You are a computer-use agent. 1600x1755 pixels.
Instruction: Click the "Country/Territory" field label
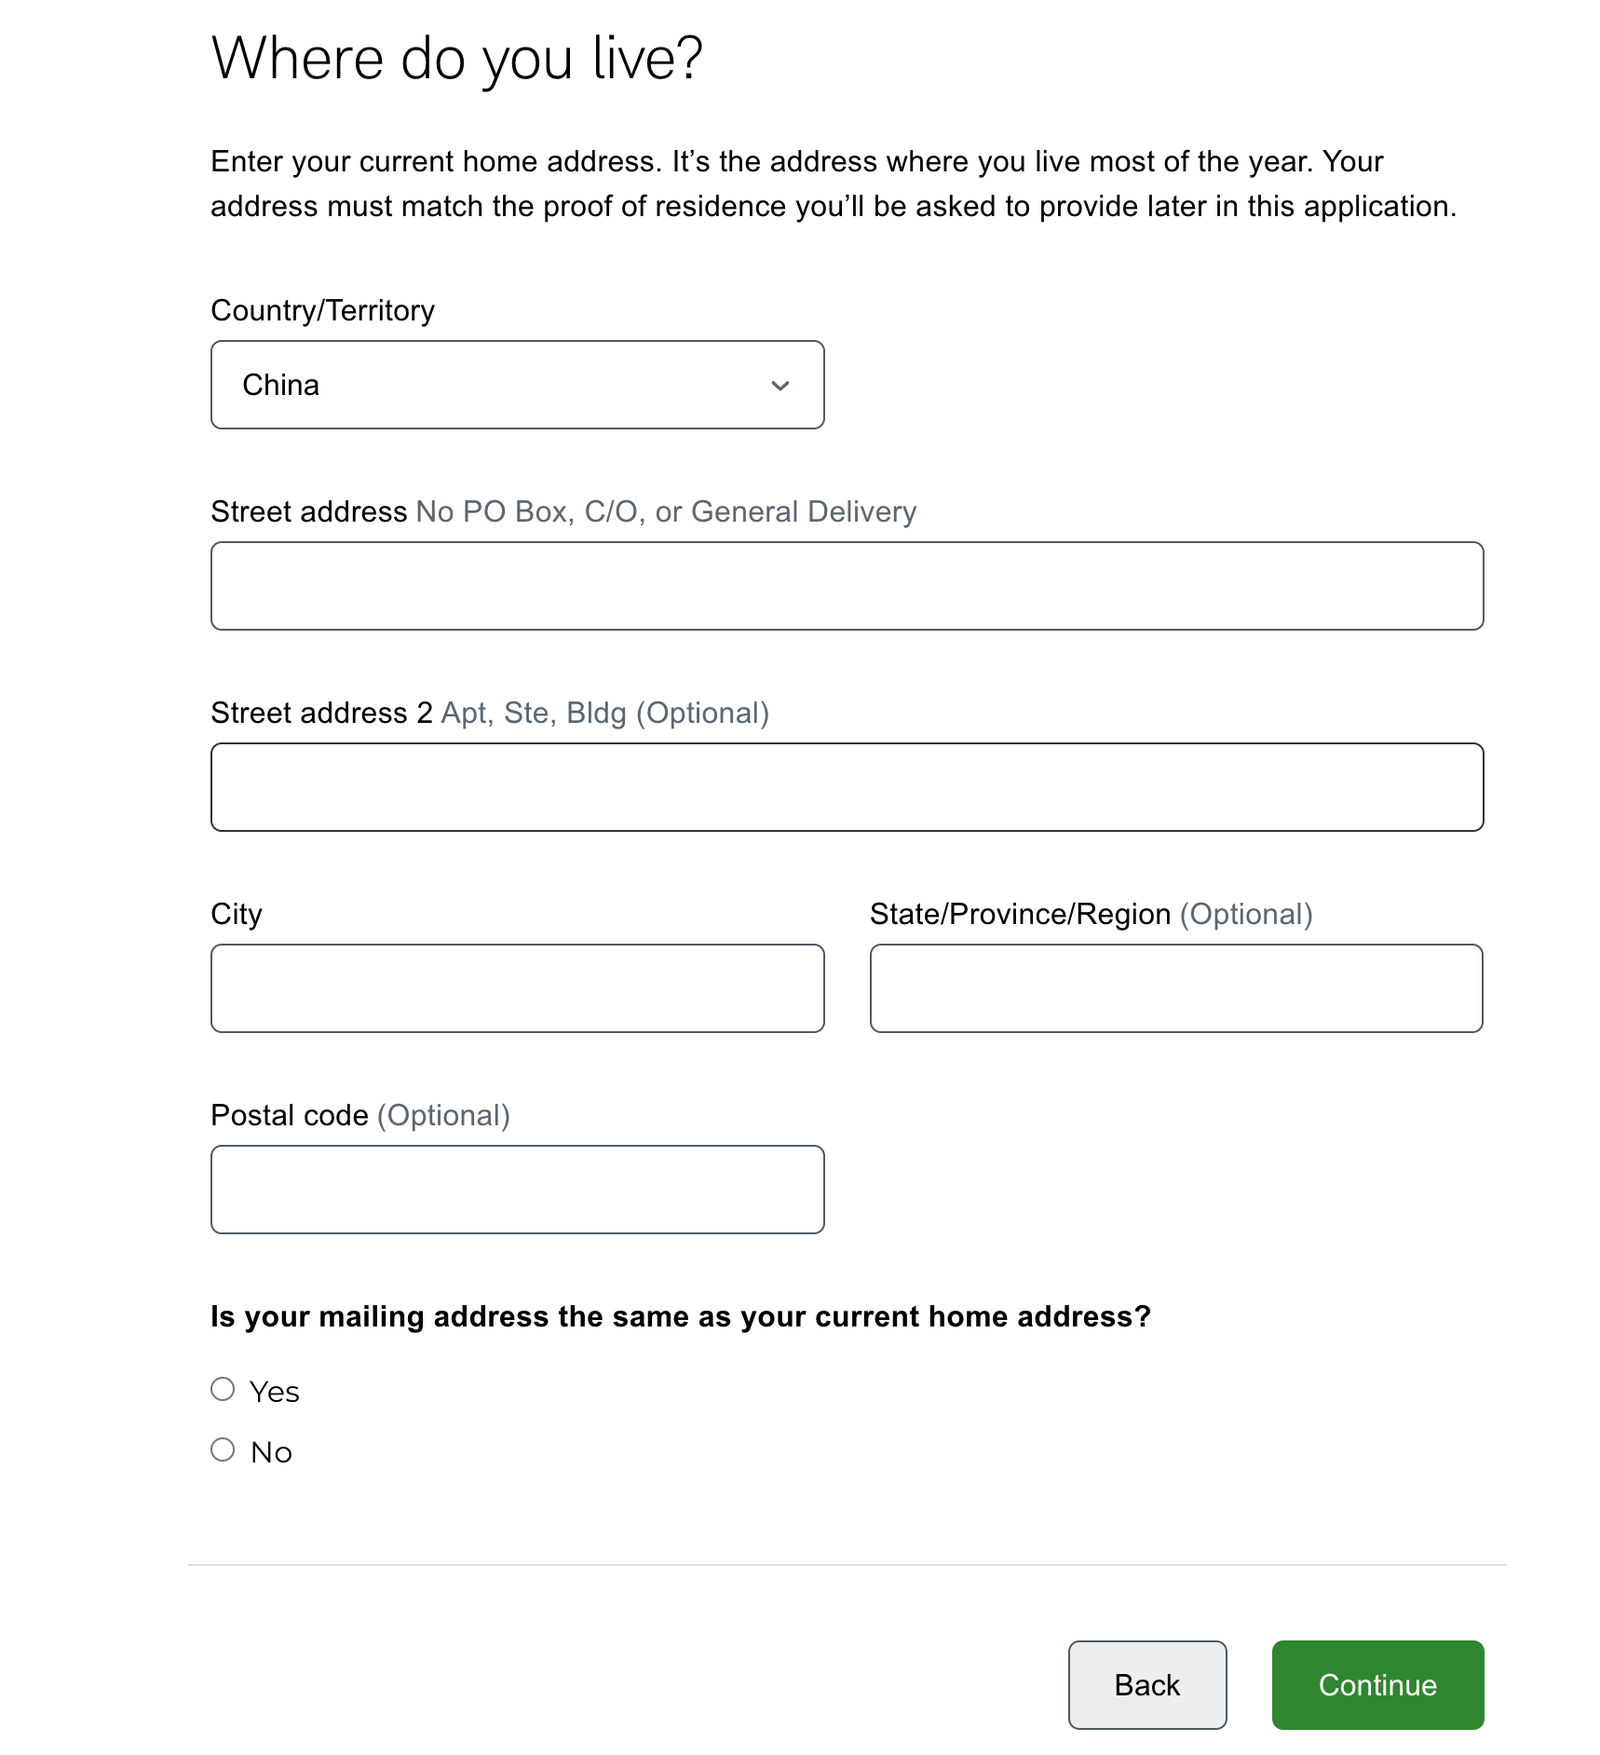[323, 310]
